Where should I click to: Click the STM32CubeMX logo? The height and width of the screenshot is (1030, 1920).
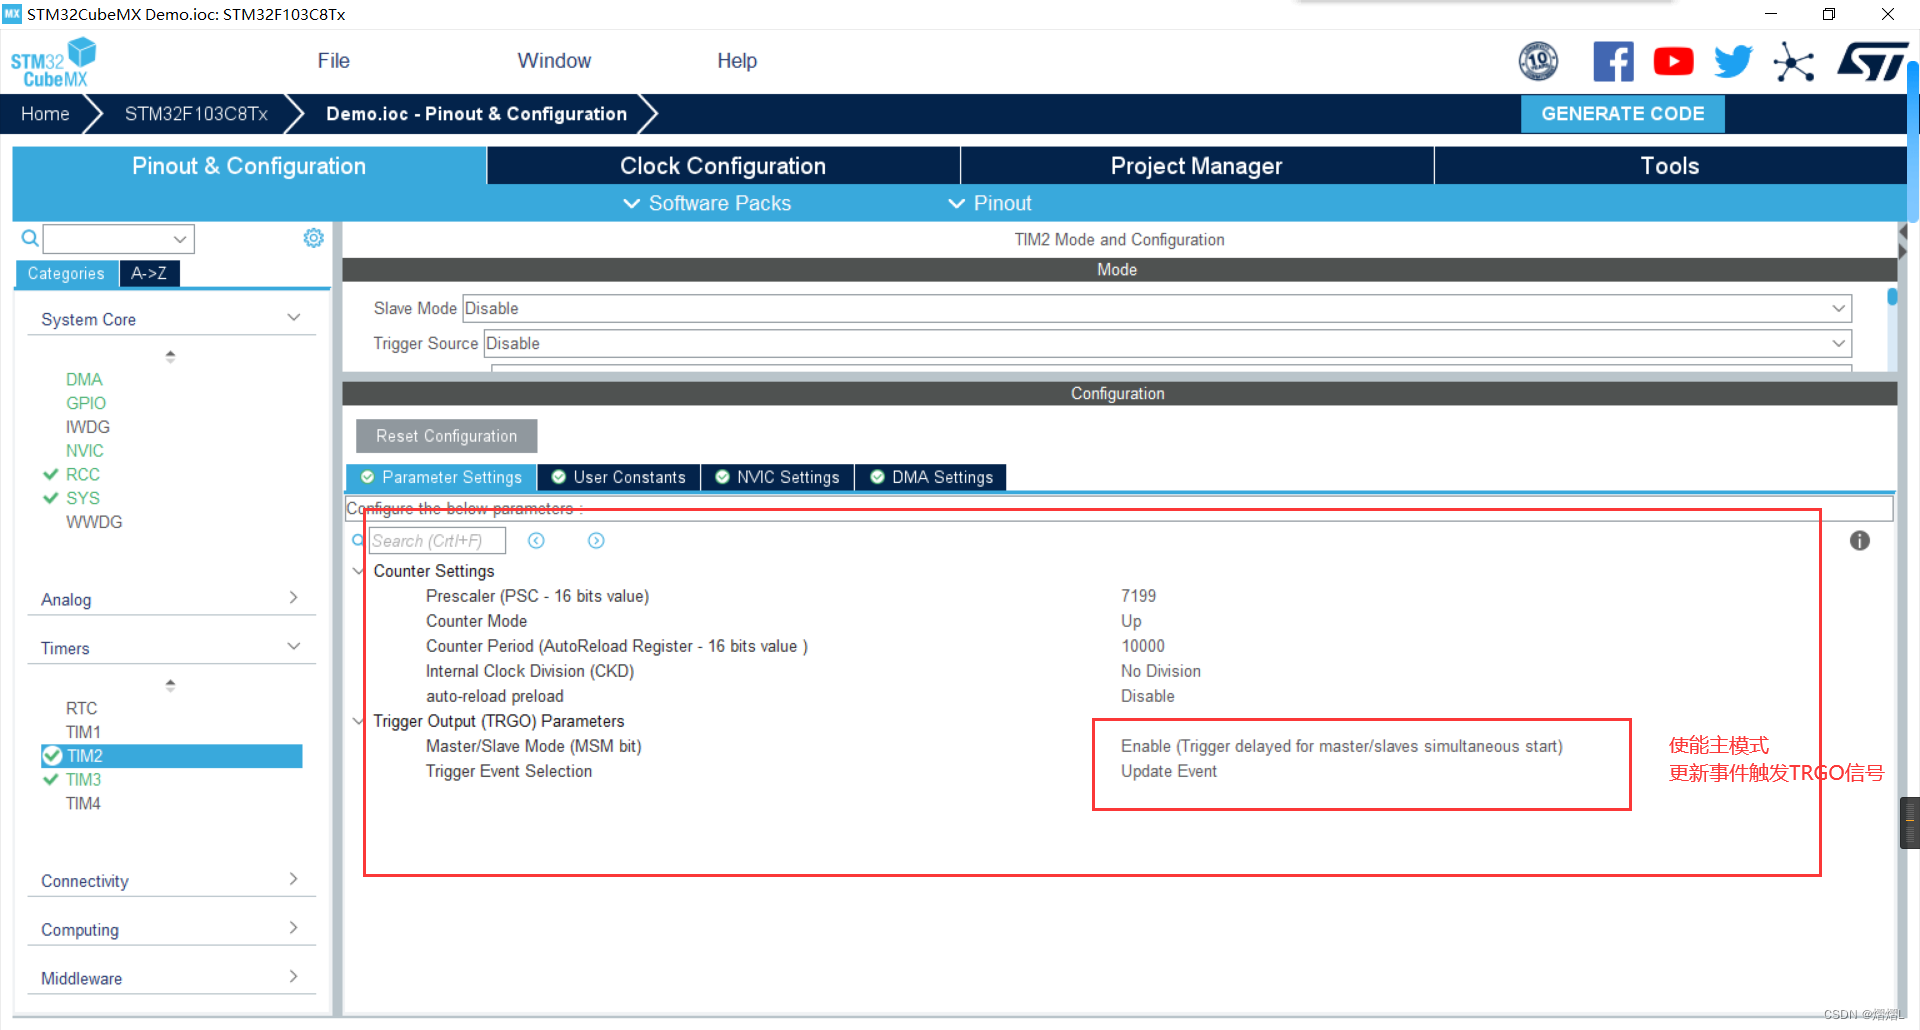(x=53, y=62)
